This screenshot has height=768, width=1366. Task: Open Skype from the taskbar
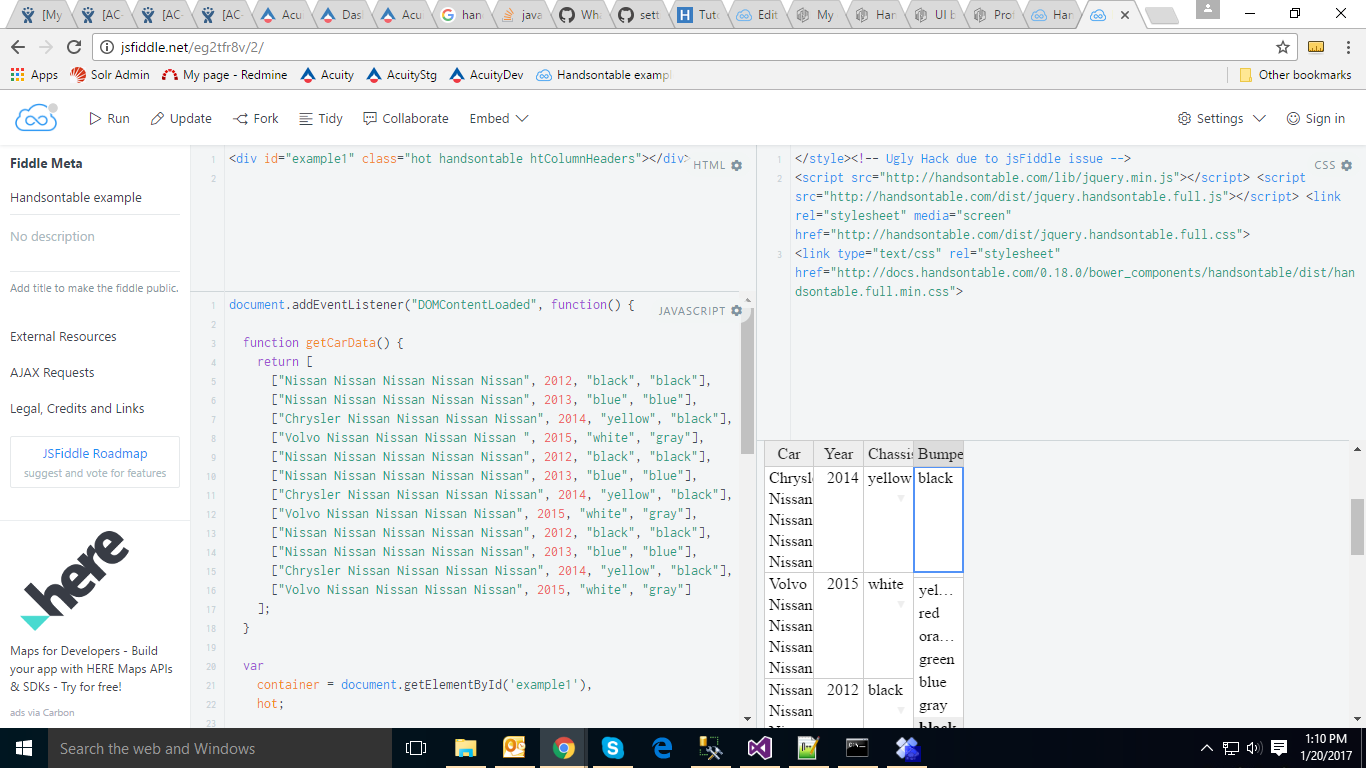[x=613, y=748]
